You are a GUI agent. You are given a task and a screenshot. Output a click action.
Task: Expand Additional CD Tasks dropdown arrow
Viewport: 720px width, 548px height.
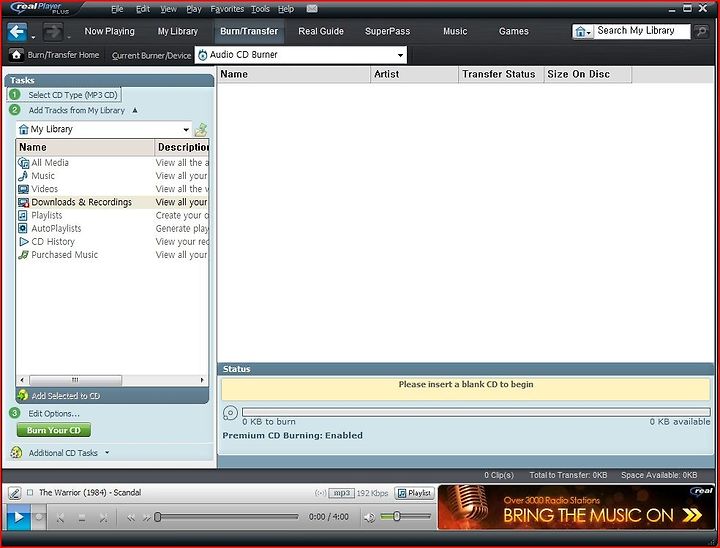tap(107, 452)
